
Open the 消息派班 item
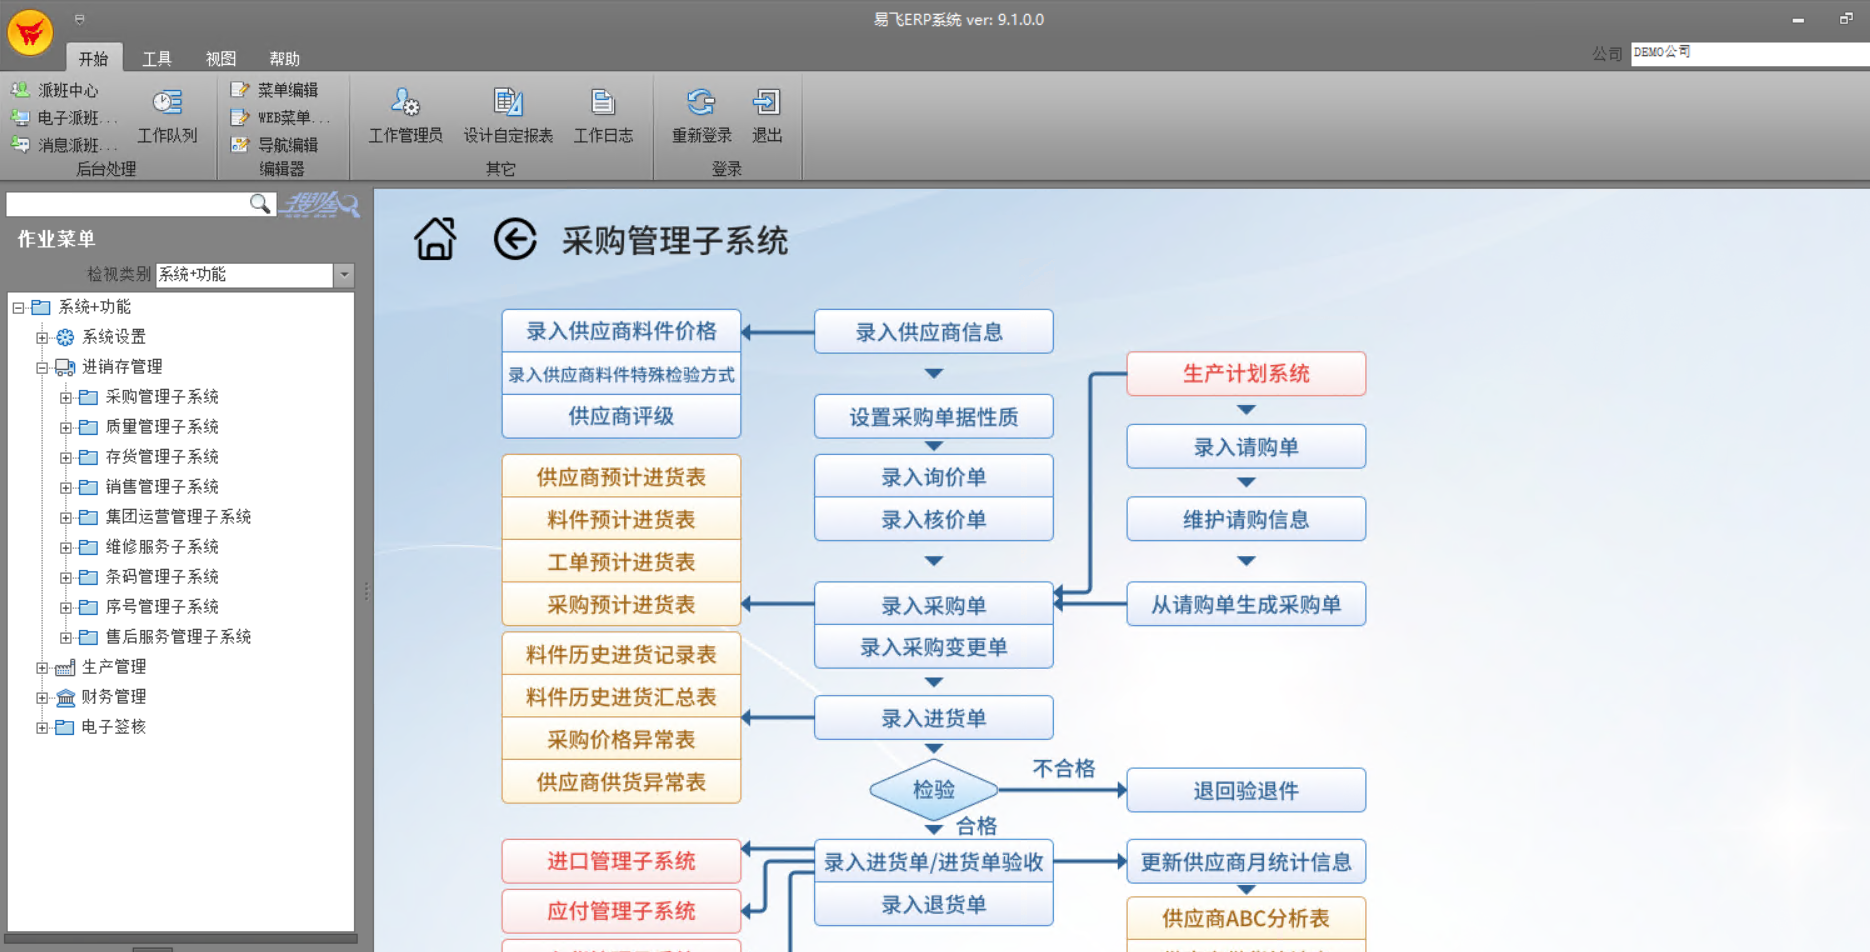tap(63, 145)
